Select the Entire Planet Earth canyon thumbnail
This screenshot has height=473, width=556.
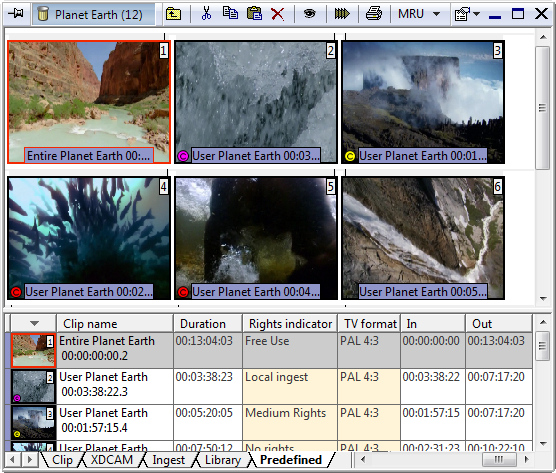click(x=89, y=102)
